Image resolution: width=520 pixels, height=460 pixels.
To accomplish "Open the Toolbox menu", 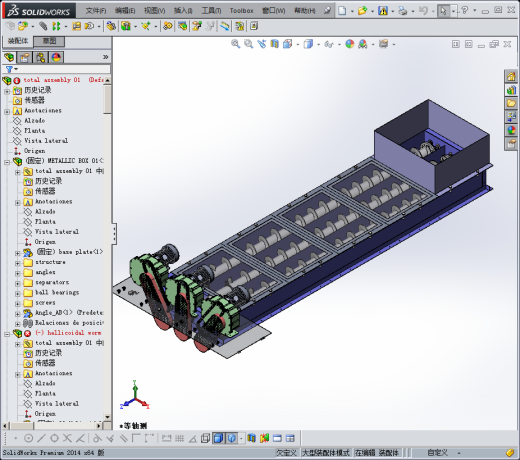I will pos(241,11).
